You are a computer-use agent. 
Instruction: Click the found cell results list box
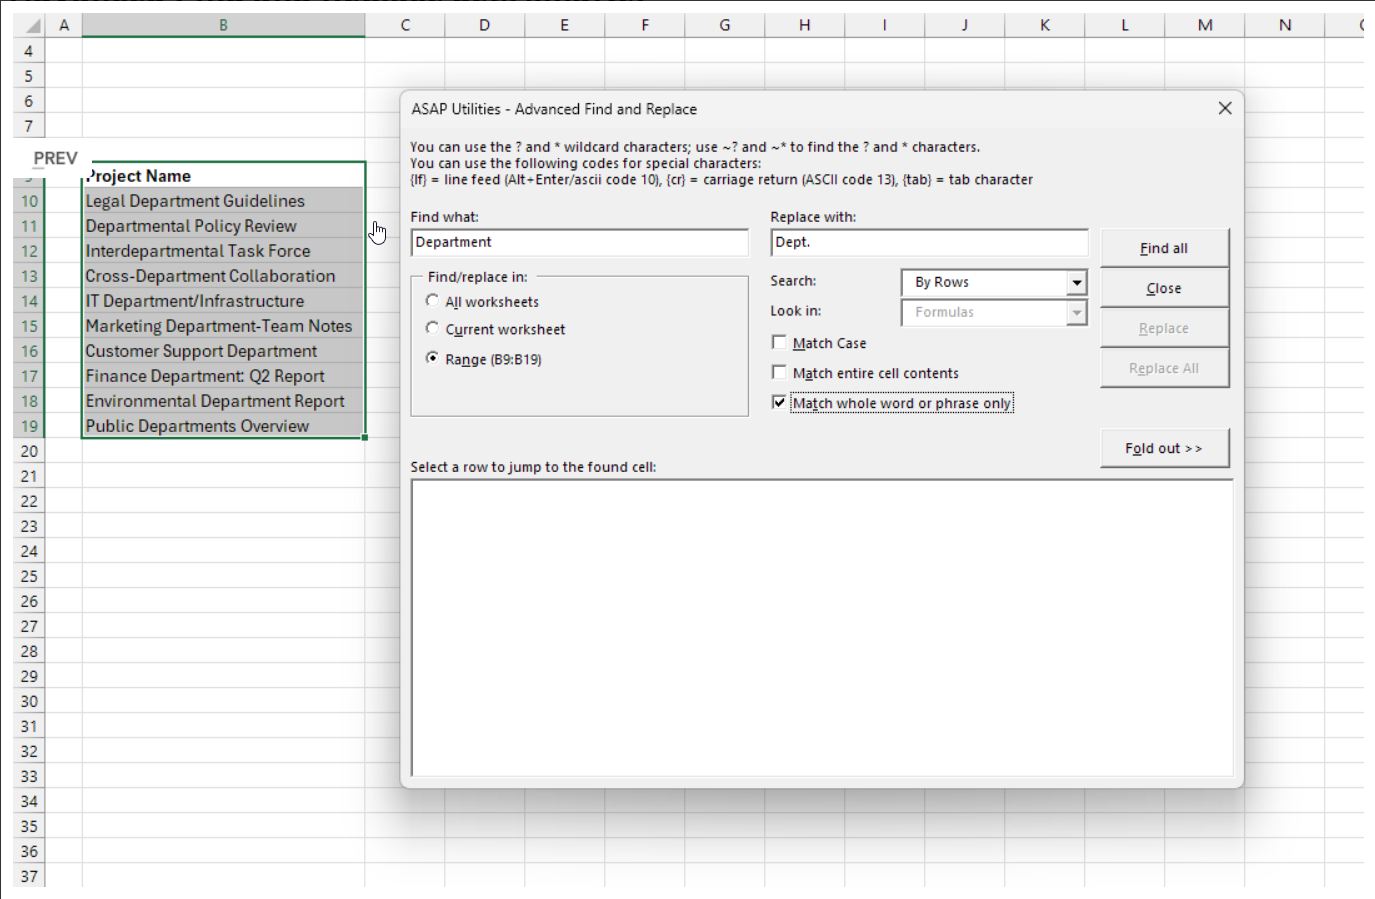(x=821, y=627)
